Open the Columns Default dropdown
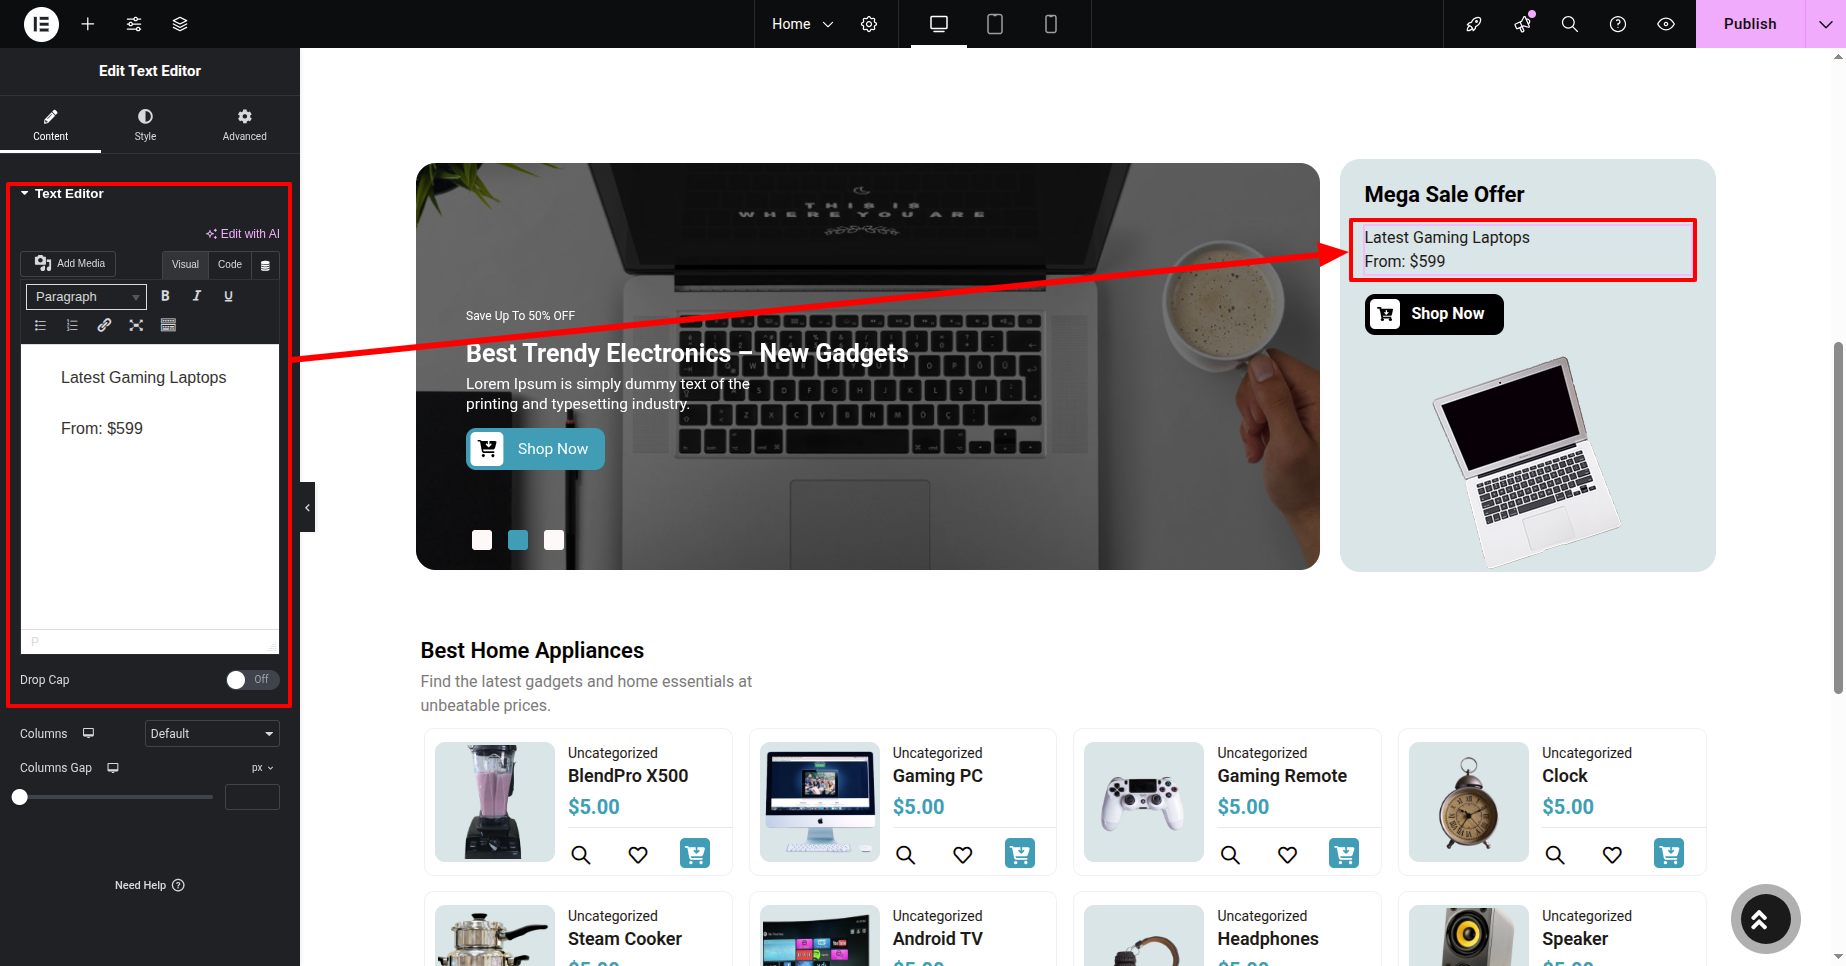The height and width of the screenshot is (966, 1846). pyautogui.click(x=212, y=734)
